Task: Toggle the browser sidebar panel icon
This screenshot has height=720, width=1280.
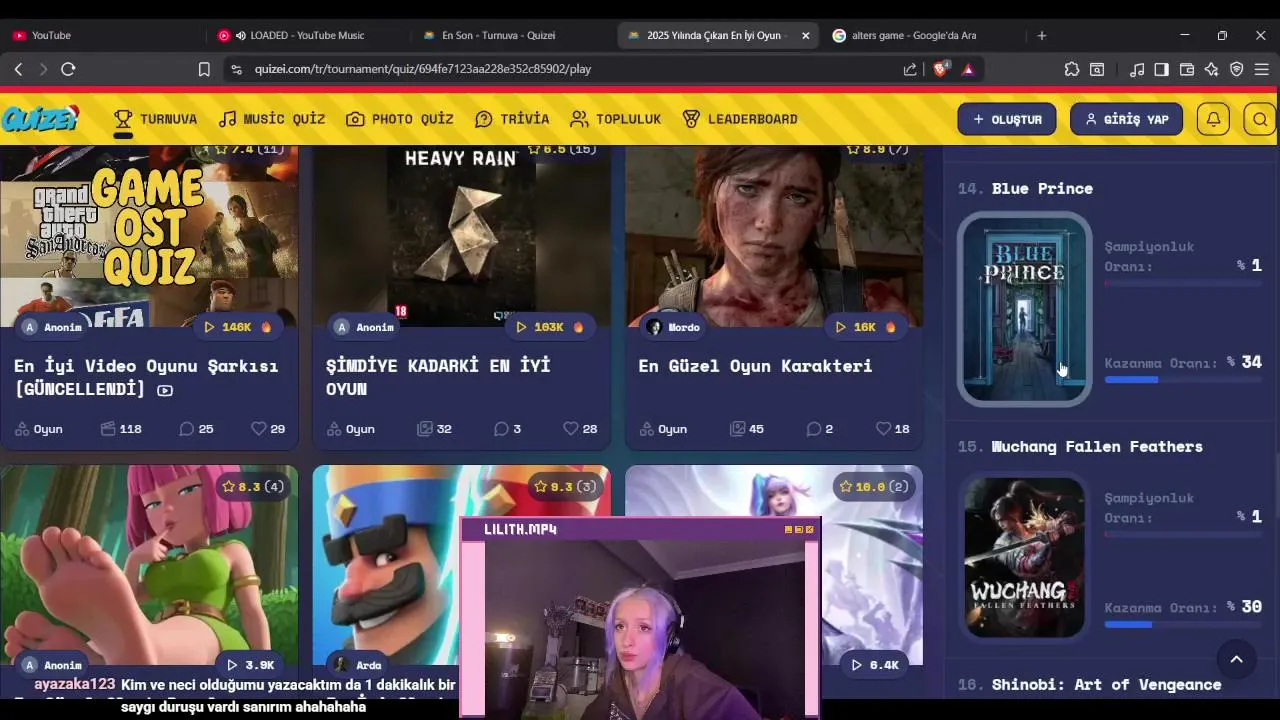Action: tap(1162, 69)
